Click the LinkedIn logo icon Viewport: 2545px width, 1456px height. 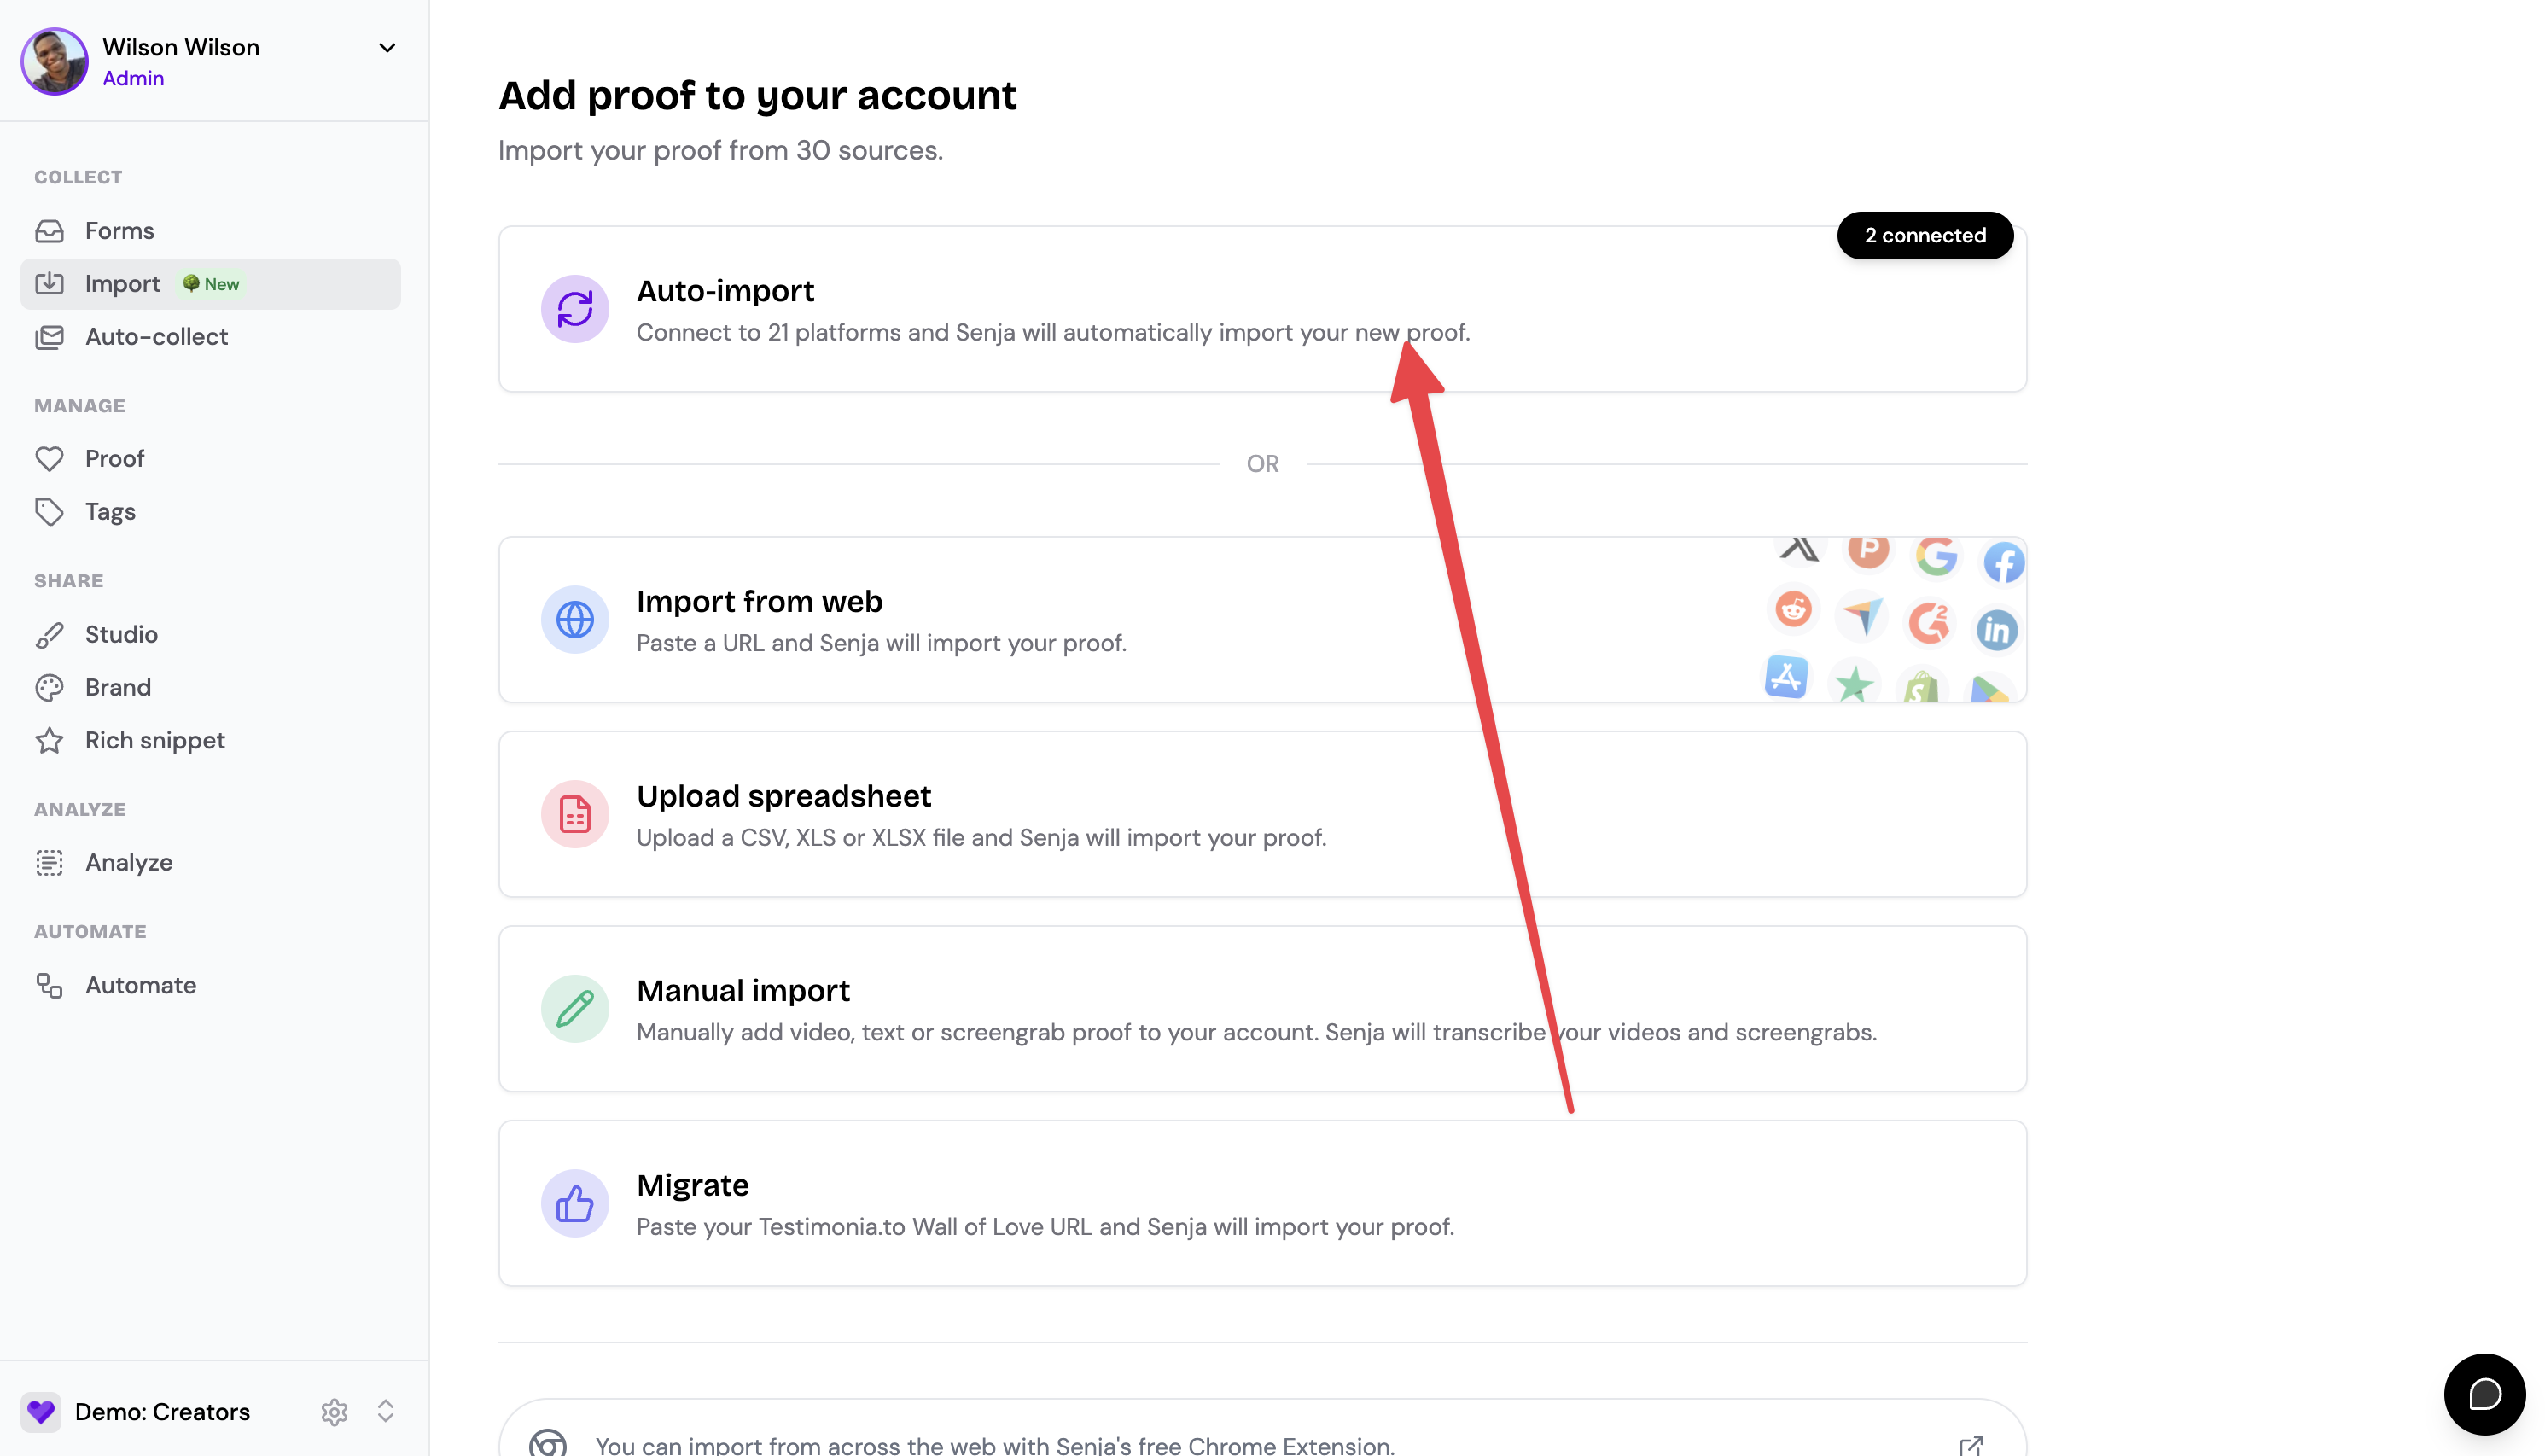point(1997,630)
